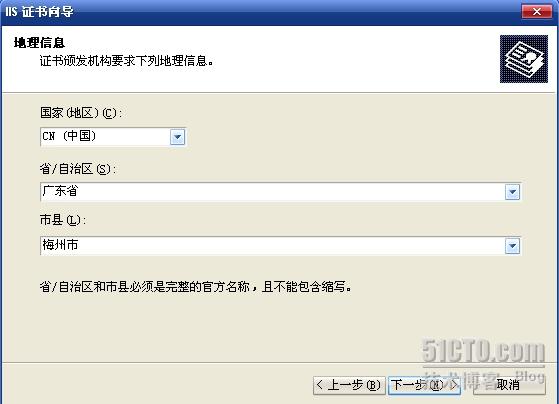Image resolution: width=559 pixels, height=404 pixels.
Task: Expand the city/county dropdown arrow
Action: pos(512,246)
